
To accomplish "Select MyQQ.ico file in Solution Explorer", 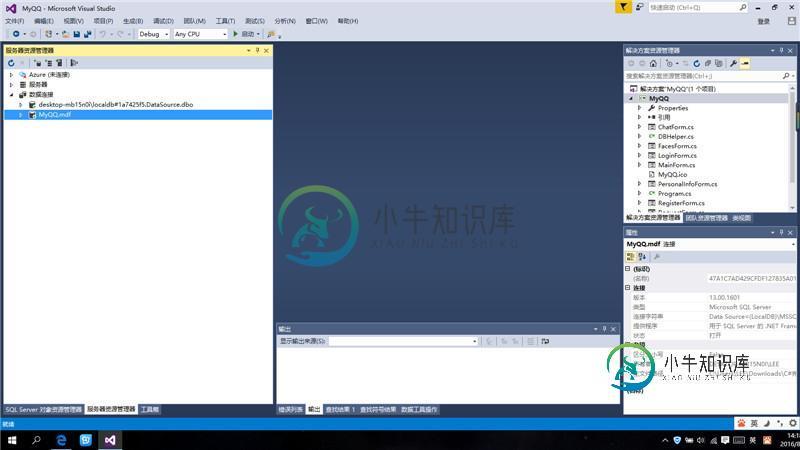I will tap(672, 174).
